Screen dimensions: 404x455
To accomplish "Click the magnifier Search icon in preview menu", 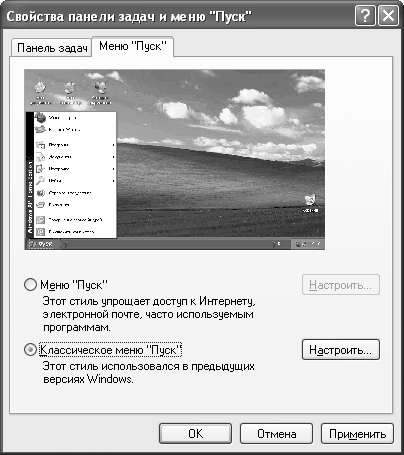I will (x=40, y=180).
